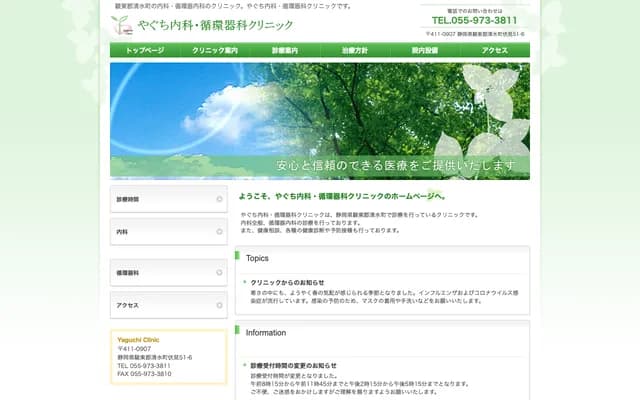Screen dimensions: 640x400
Task: Open the トップページ navigation tab
Action: pos(145,50)
